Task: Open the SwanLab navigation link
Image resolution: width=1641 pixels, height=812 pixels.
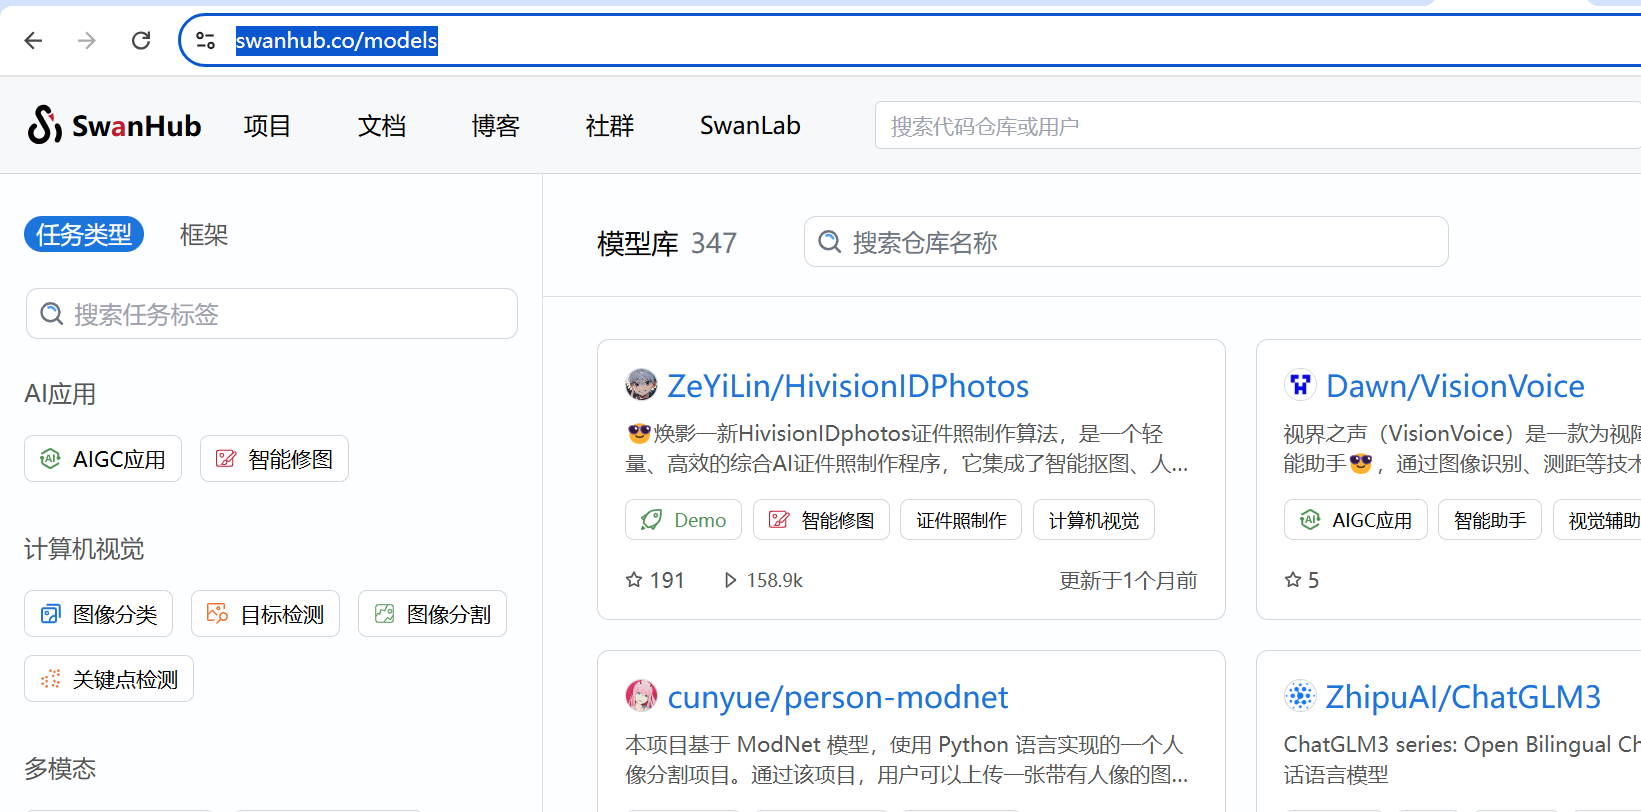Action: pos(750,125)
